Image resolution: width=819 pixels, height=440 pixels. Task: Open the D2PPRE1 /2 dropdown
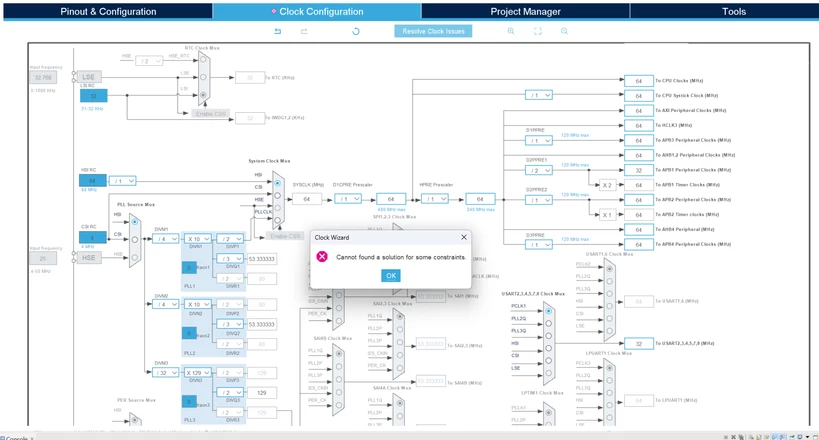pyautogui.click(x=539, y=170)
